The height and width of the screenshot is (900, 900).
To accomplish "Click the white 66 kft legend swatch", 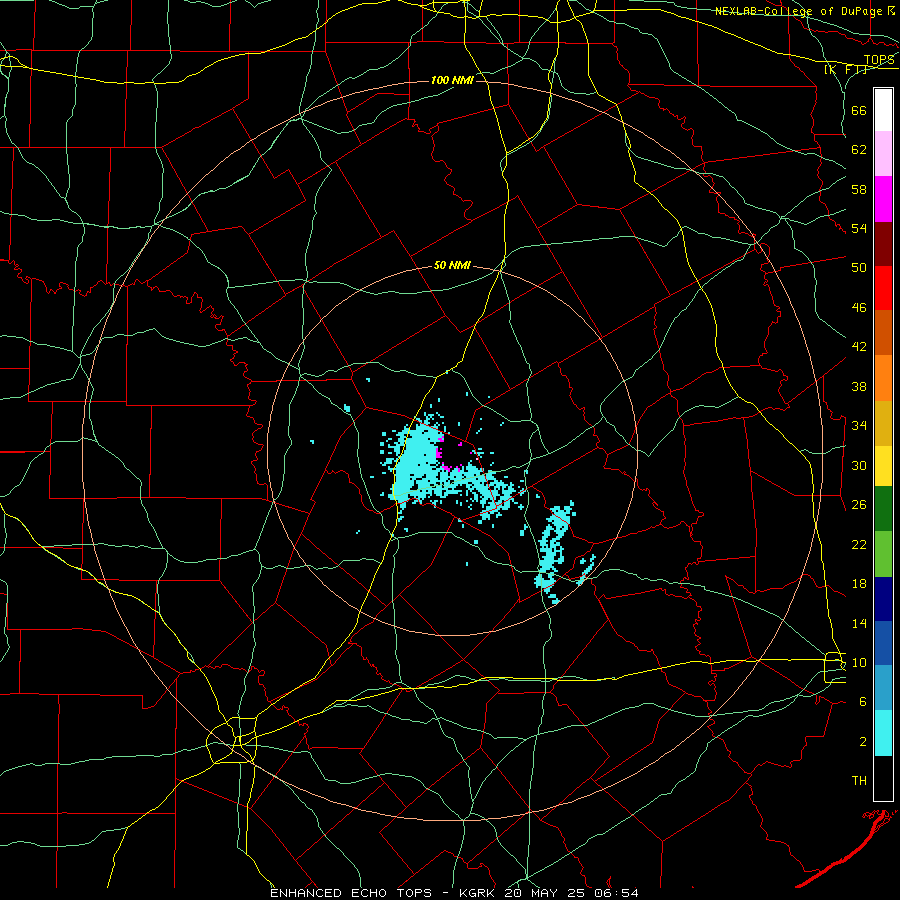I will point(883,110).
